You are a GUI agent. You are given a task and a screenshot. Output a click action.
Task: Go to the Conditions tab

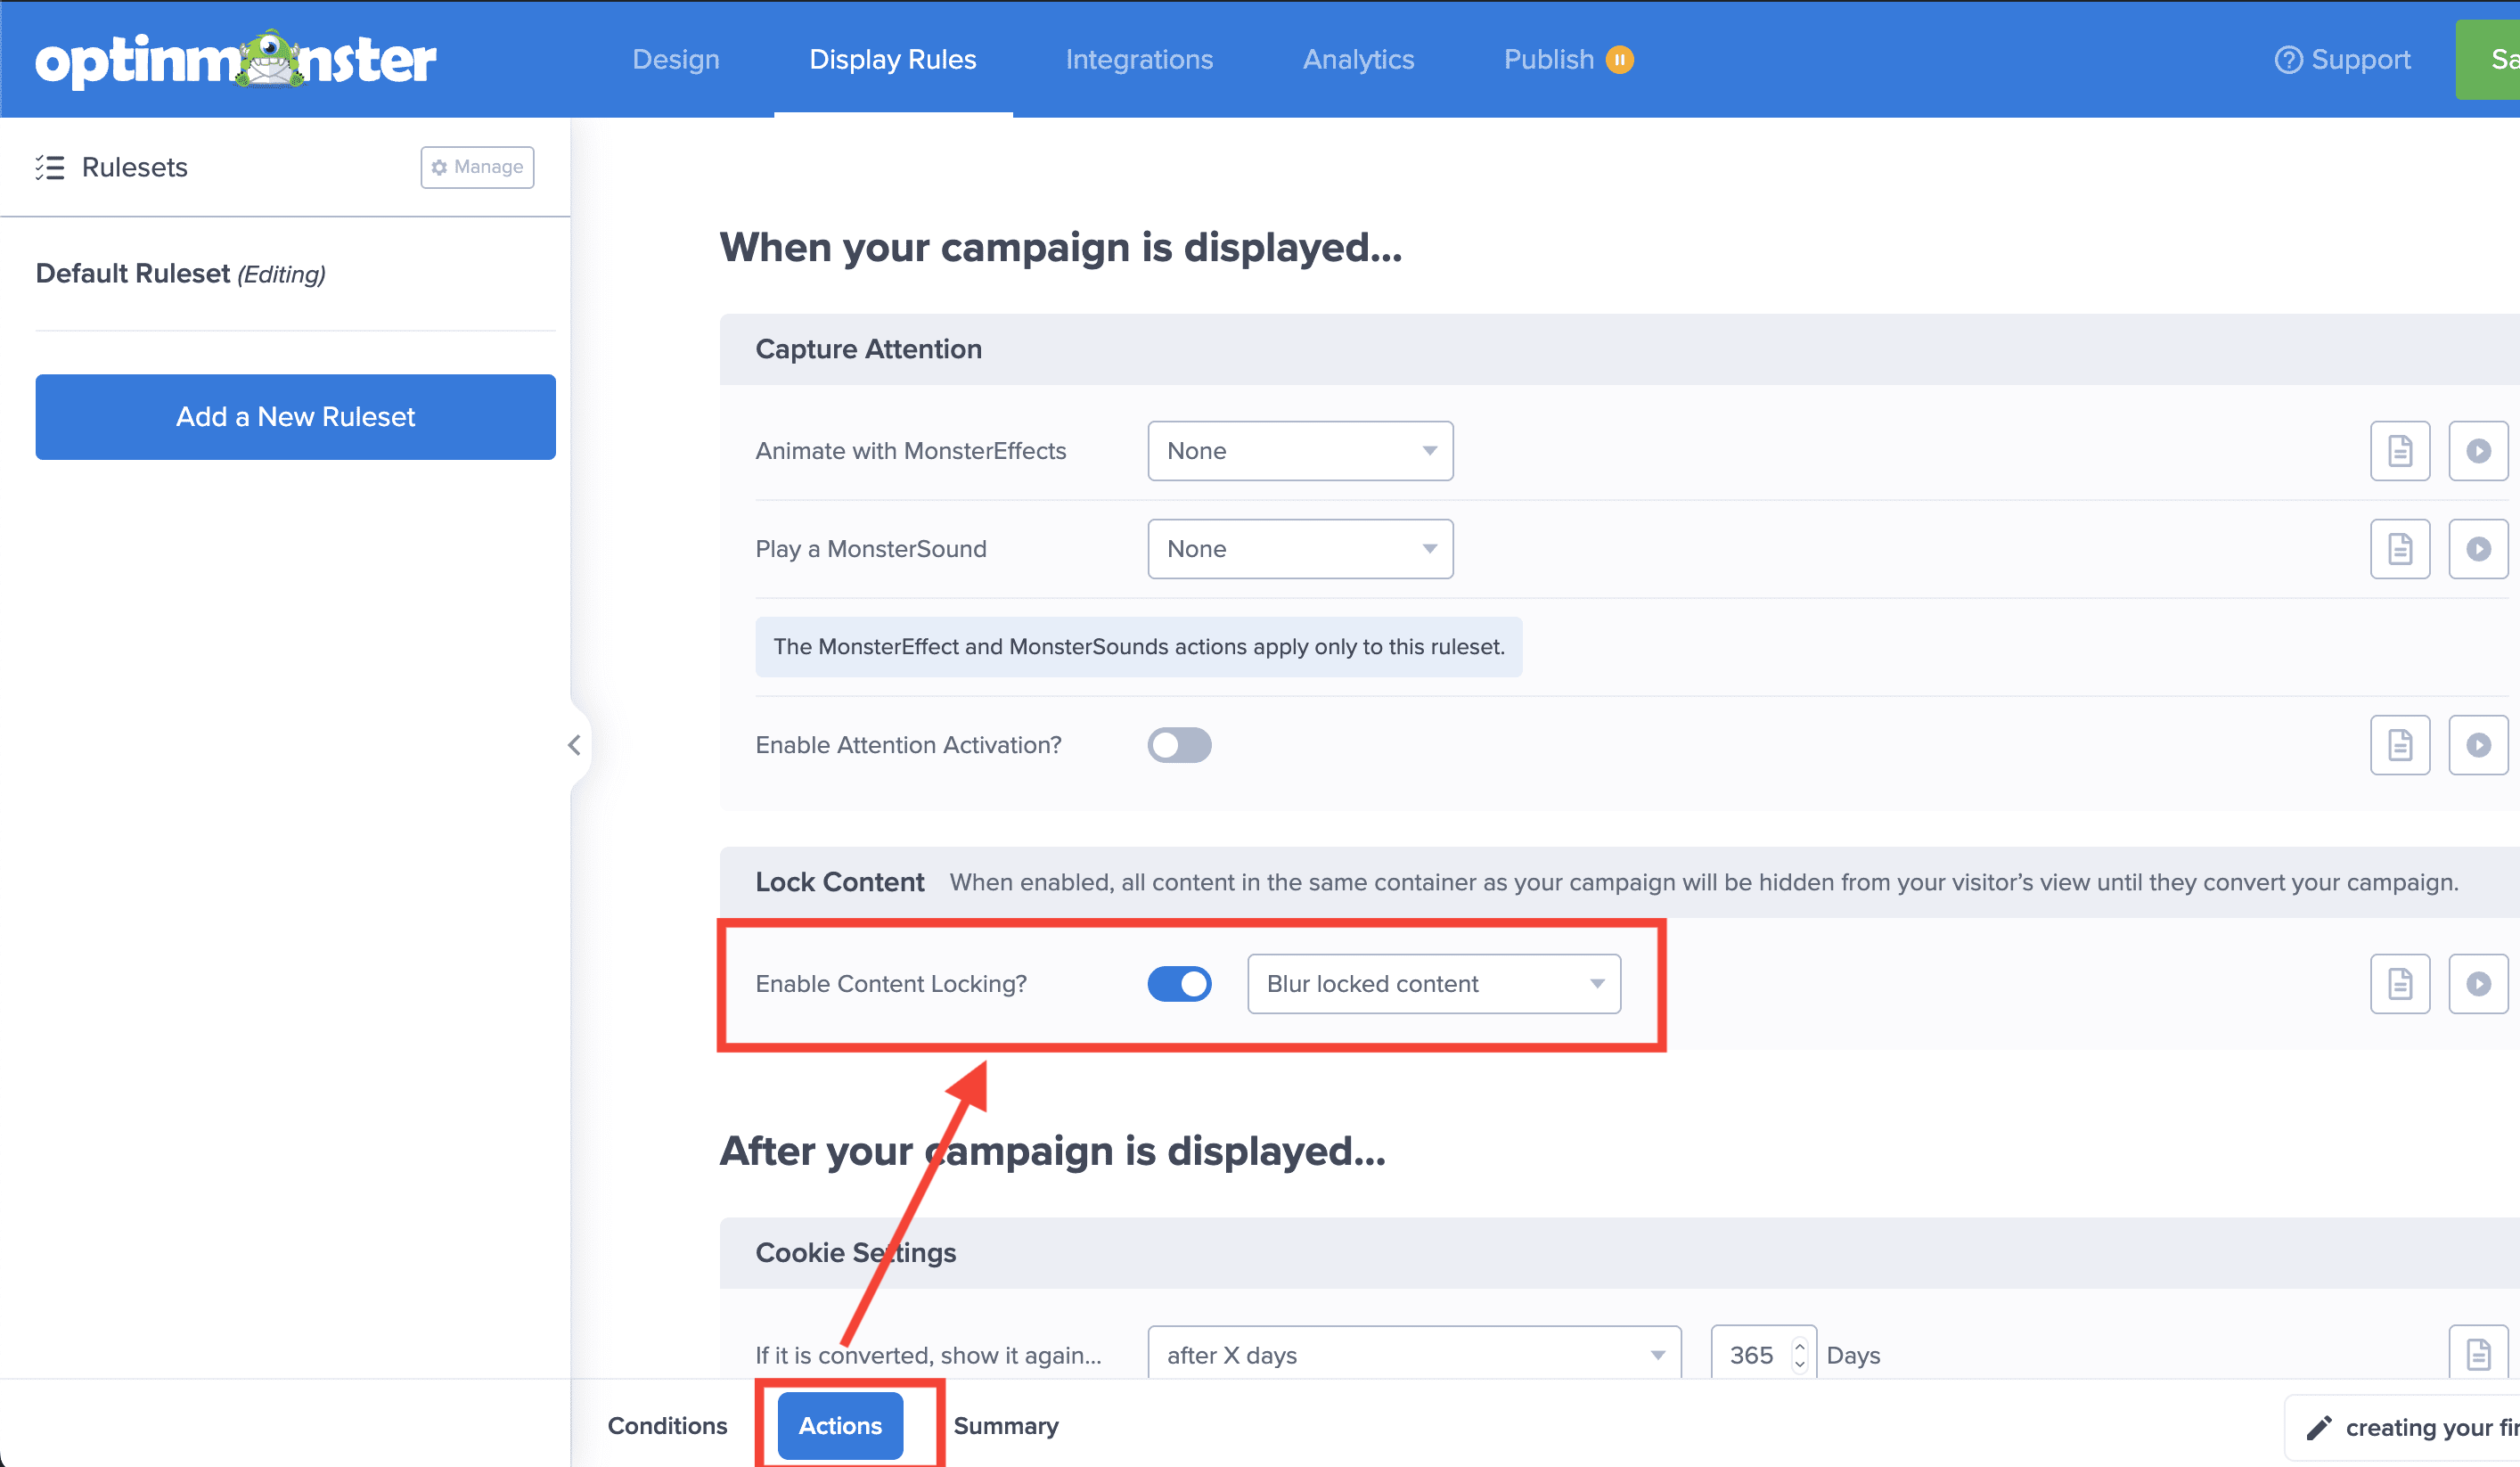point(667,1425)
